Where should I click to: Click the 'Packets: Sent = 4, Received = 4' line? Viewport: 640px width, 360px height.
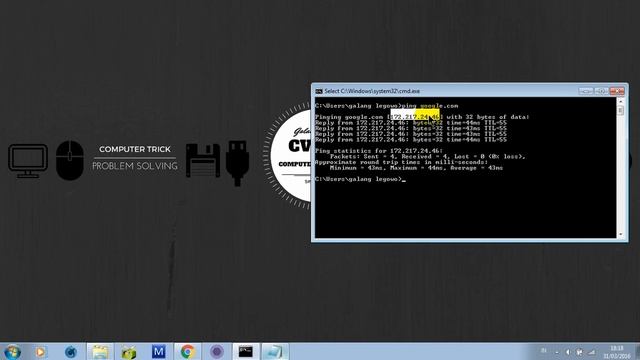pyautogui.click(x=427, y=157)
